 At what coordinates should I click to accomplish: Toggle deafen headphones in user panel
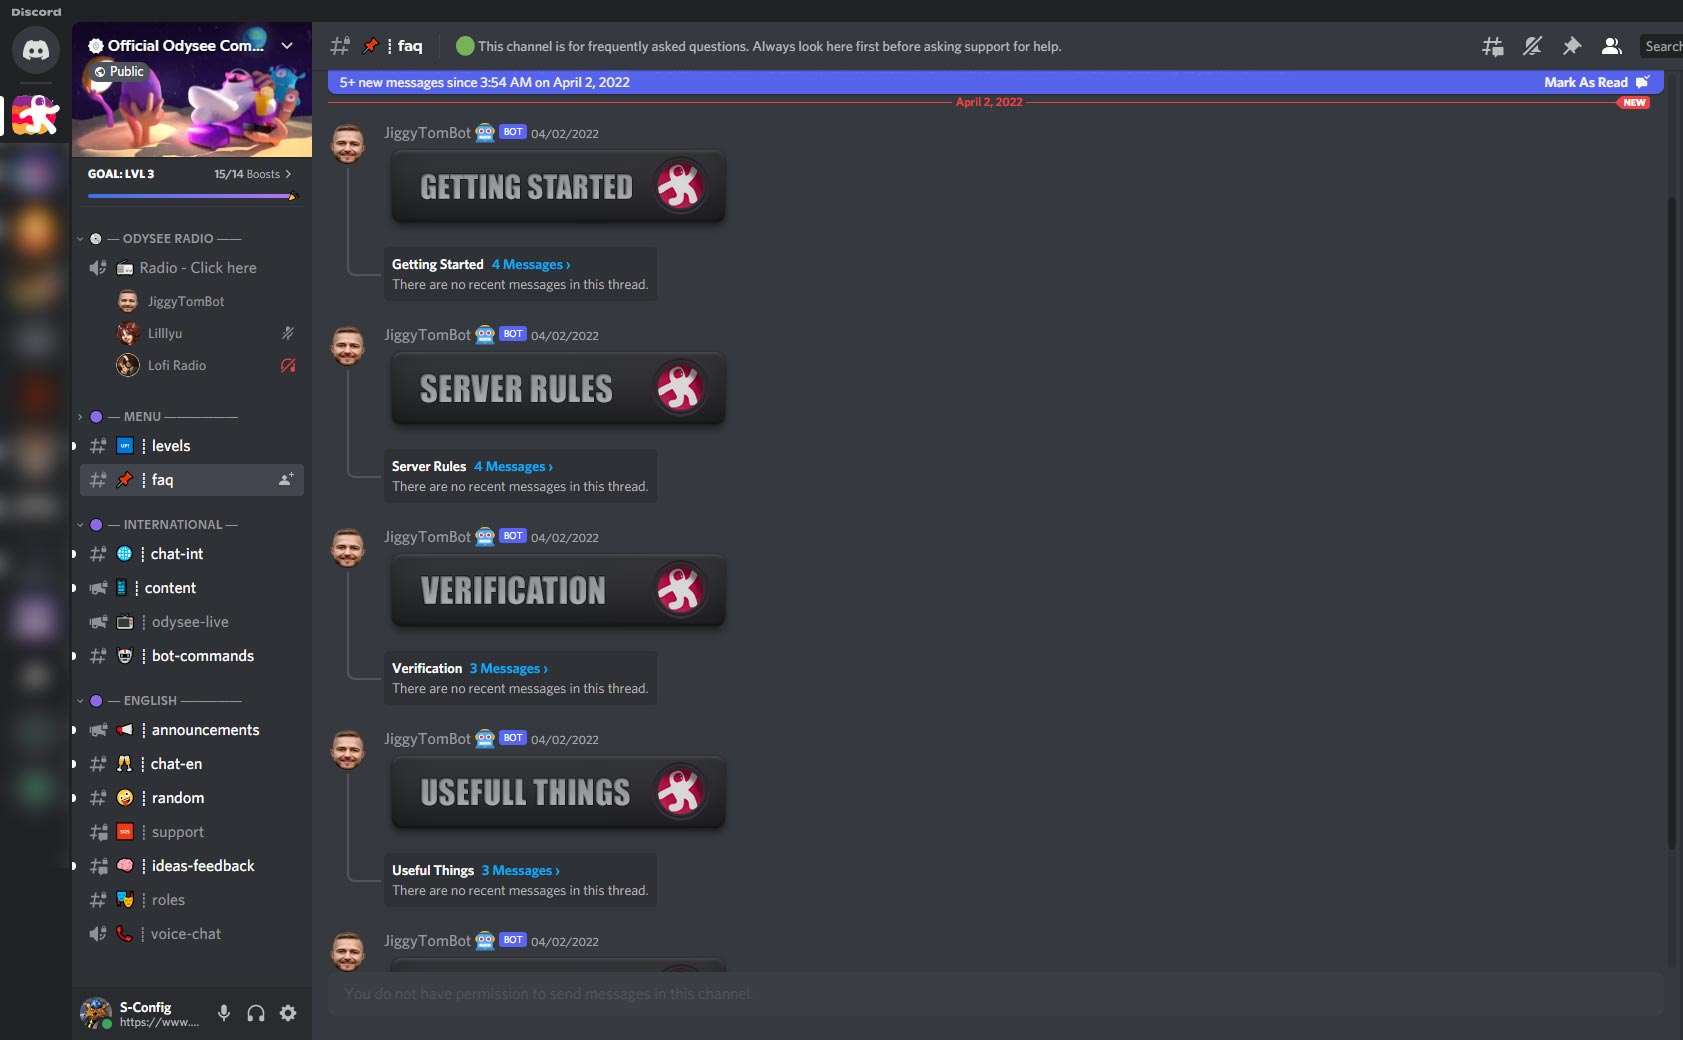click(x=256, y=1013)
